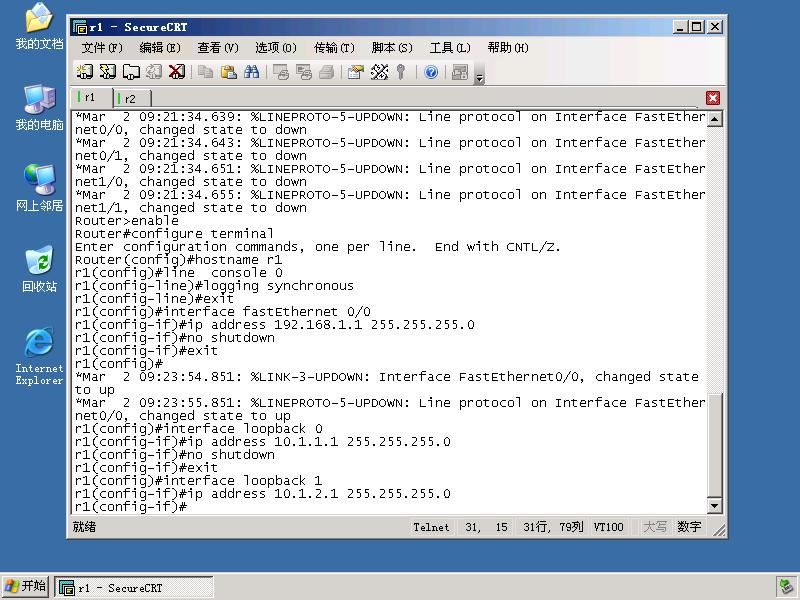Click the Telnet status bar entry
Screen dimensions: 800x600
pyautogui.click(x=431, y=527)
